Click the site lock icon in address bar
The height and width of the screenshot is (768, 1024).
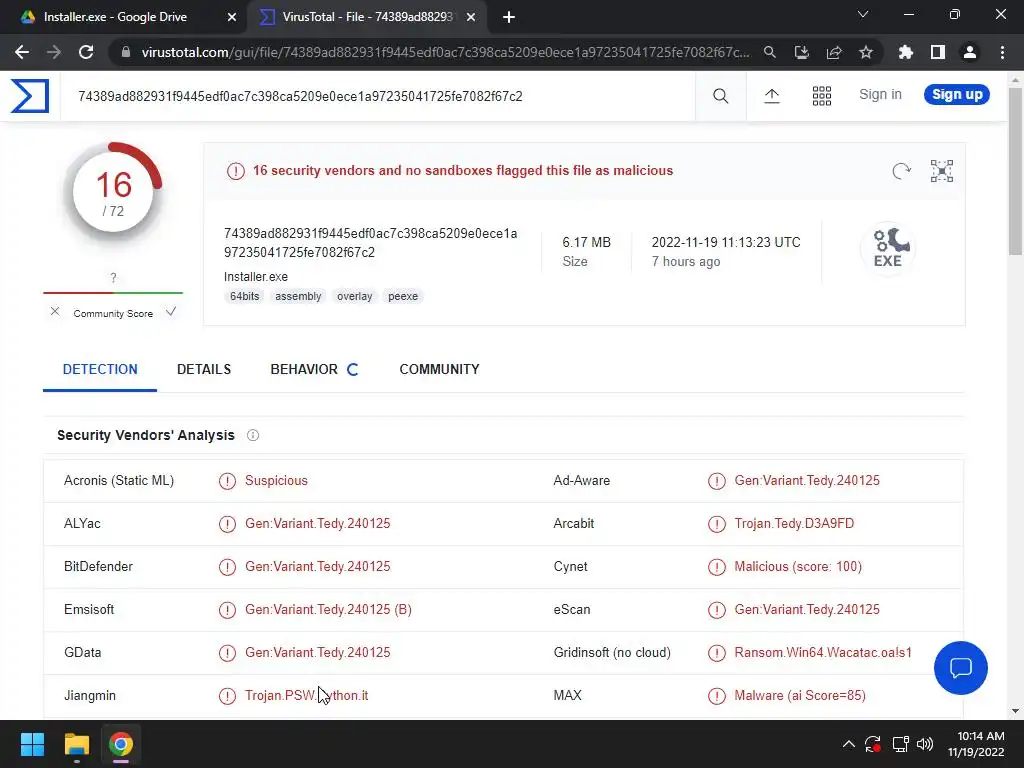click(126, 52)
